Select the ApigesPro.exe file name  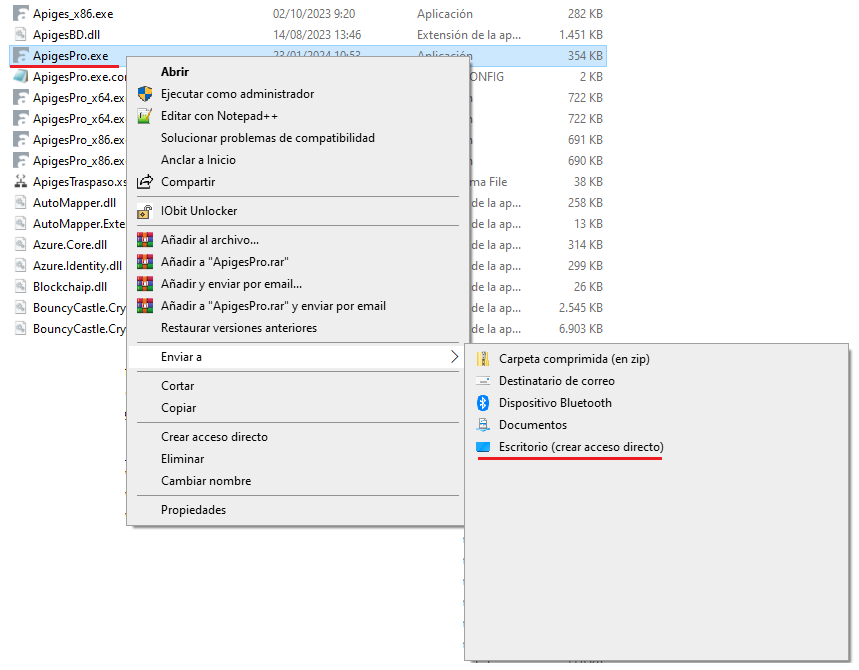[71, 56]
